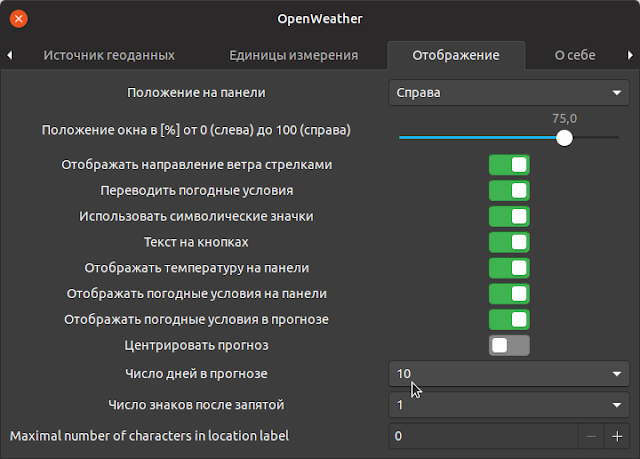Disable Переводить погодные условия switch
The width and height of the screenshot is (640, 459).
pyautogui.click(x=509, y=191)
